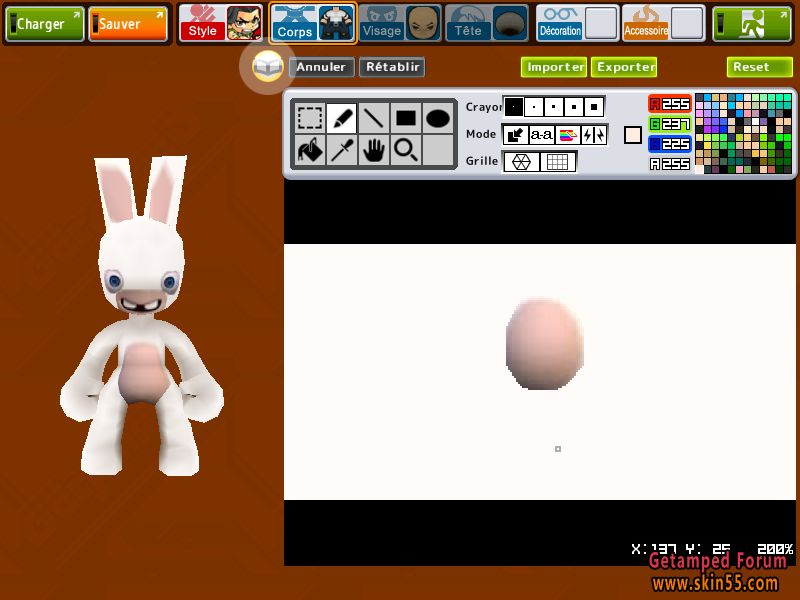Switch to the Visage tab
The width and height of the screenshot is (800, 600).
pos(399,23)
